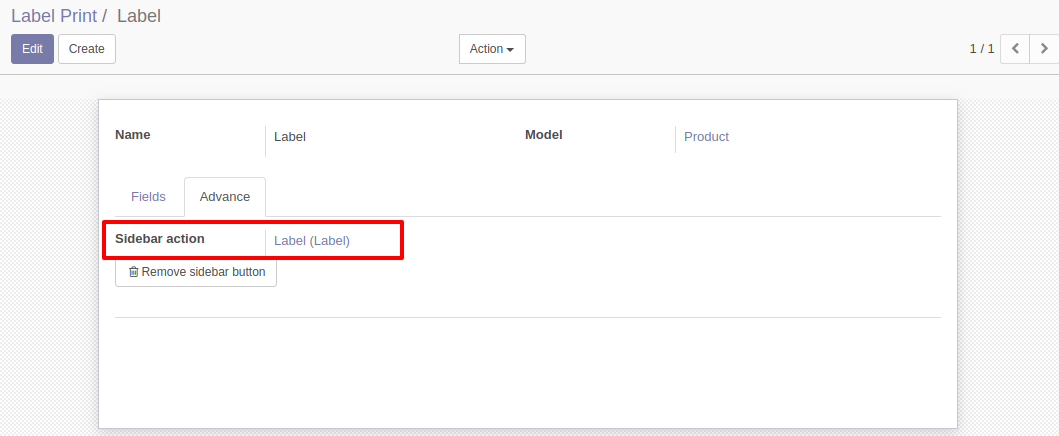Navigate to Label Print breadcrumb
Viewport: 1059px width, 436px height.
tap(54, 16)
